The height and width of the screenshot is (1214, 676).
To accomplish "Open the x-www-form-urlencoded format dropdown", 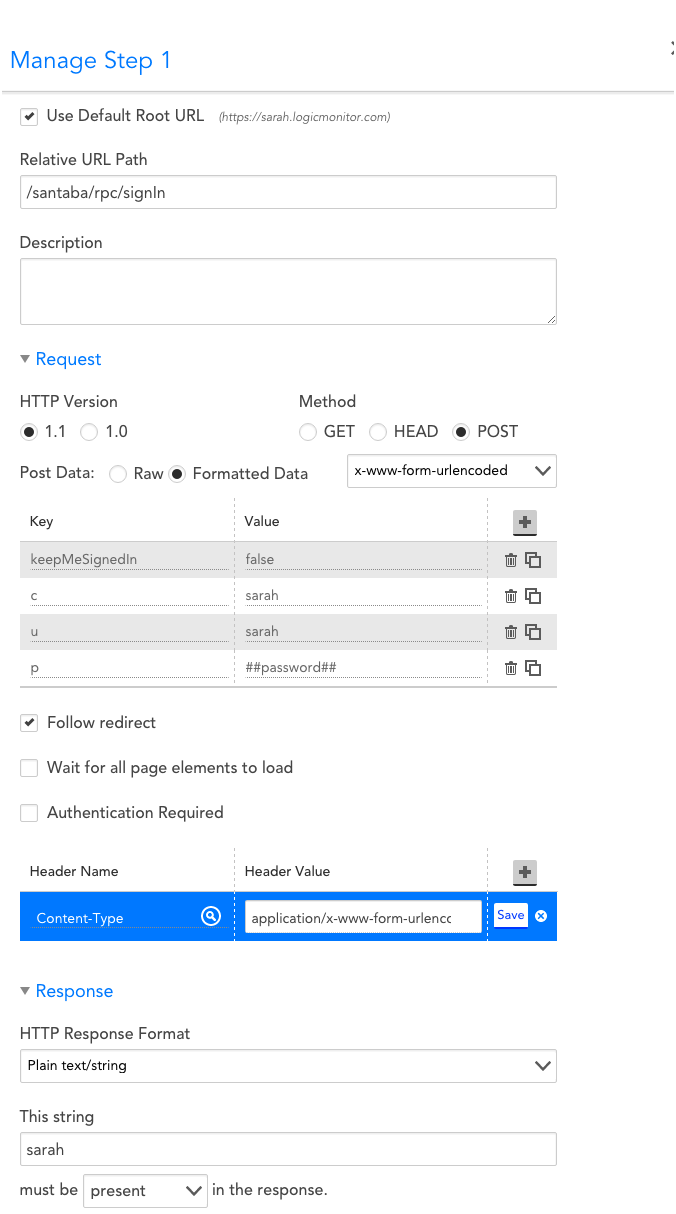I will point(451,471).
